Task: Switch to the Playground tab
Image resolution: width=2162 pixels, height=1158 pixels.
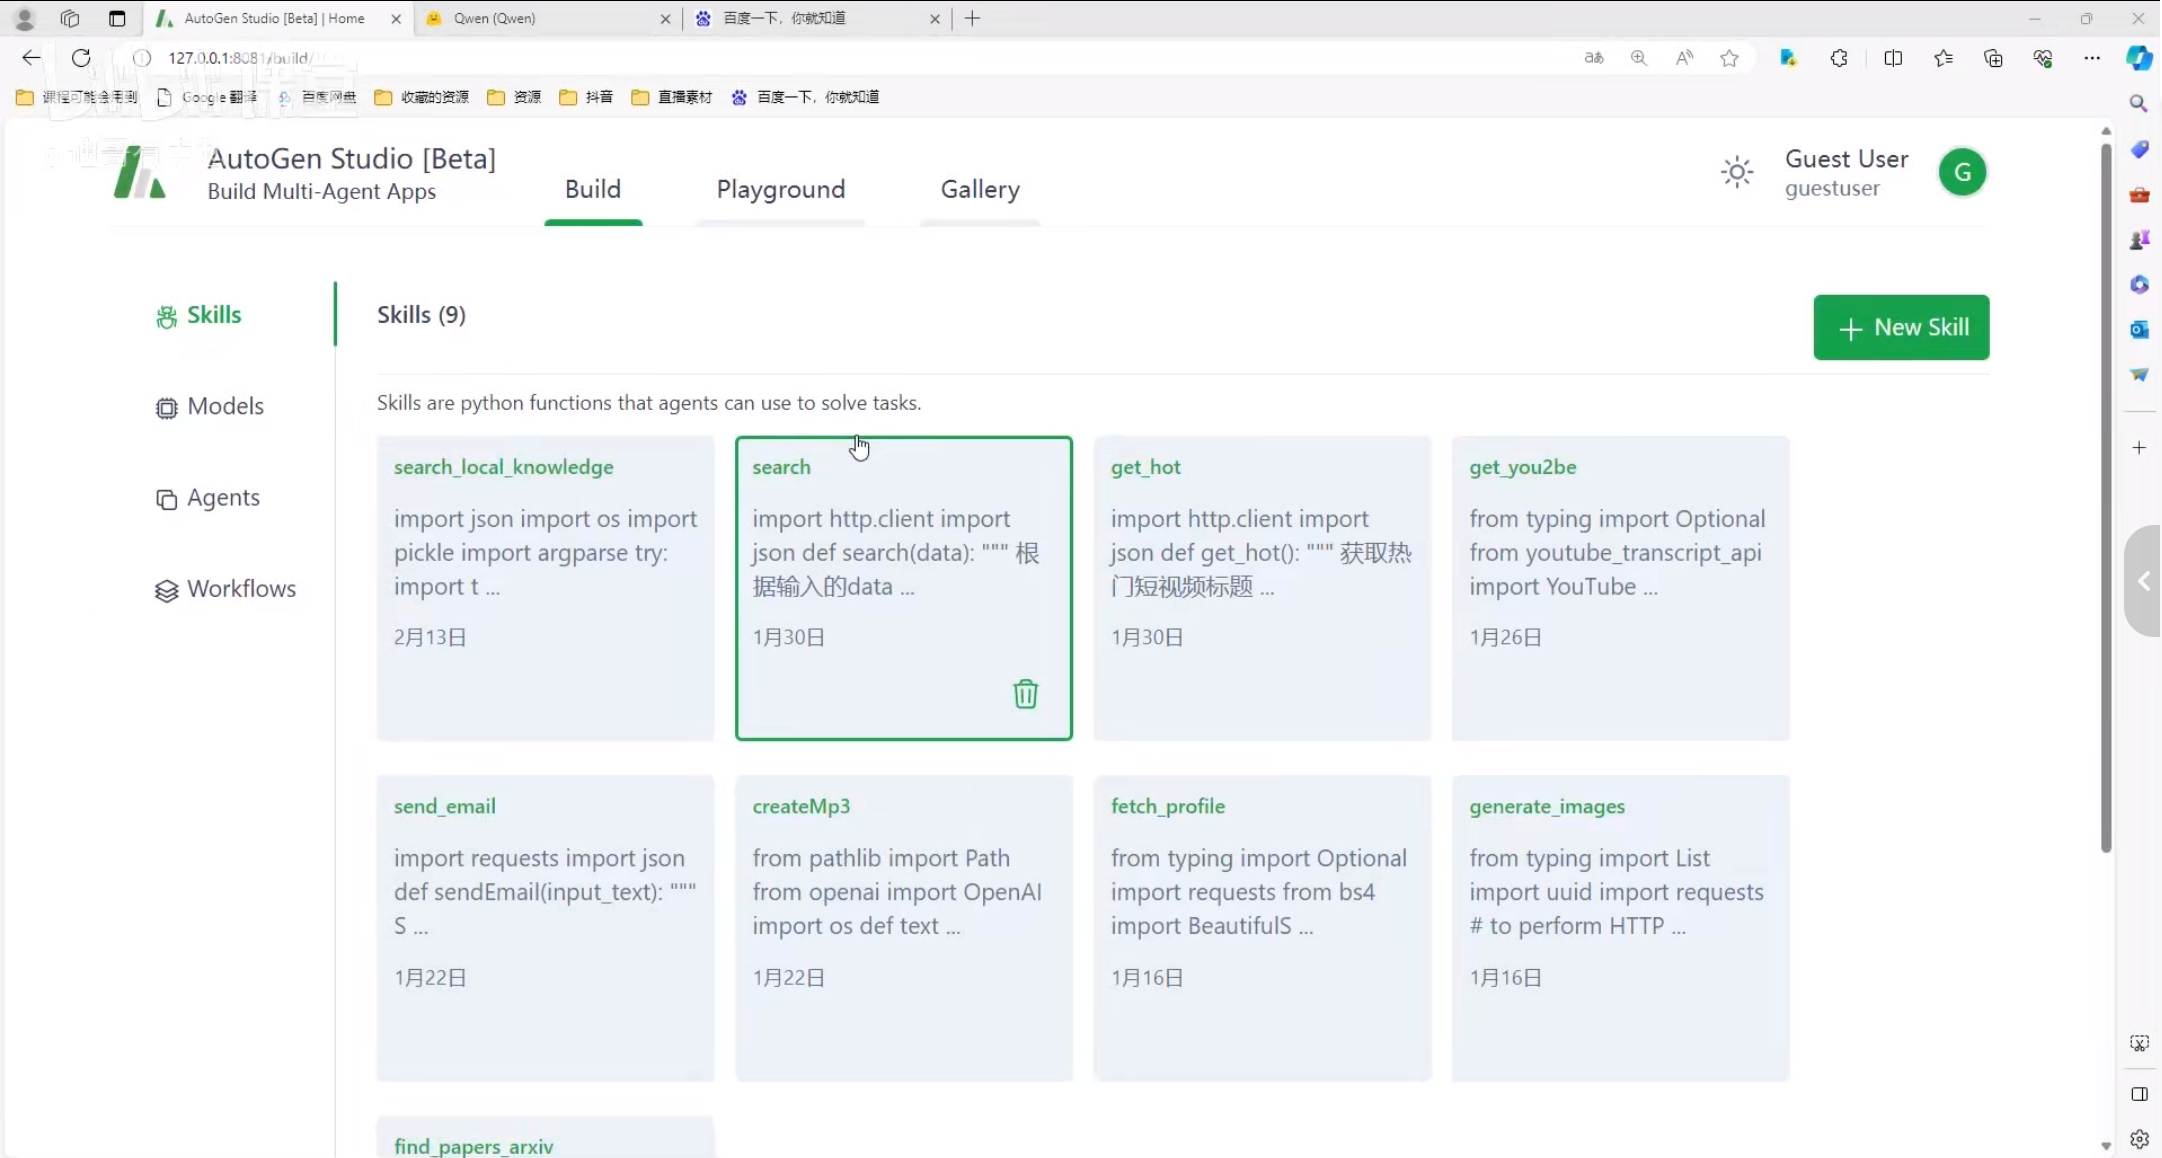Action: tap(781, 189)
